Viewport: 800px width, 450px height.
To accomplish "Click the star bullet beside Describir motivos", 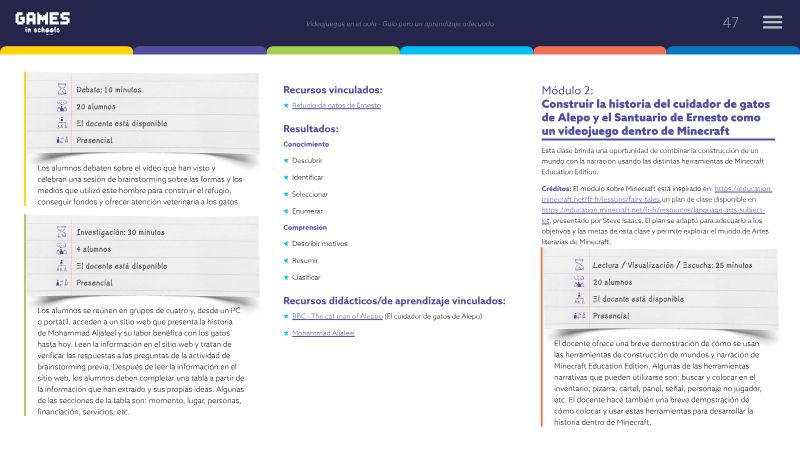I will tap(286, 244).
